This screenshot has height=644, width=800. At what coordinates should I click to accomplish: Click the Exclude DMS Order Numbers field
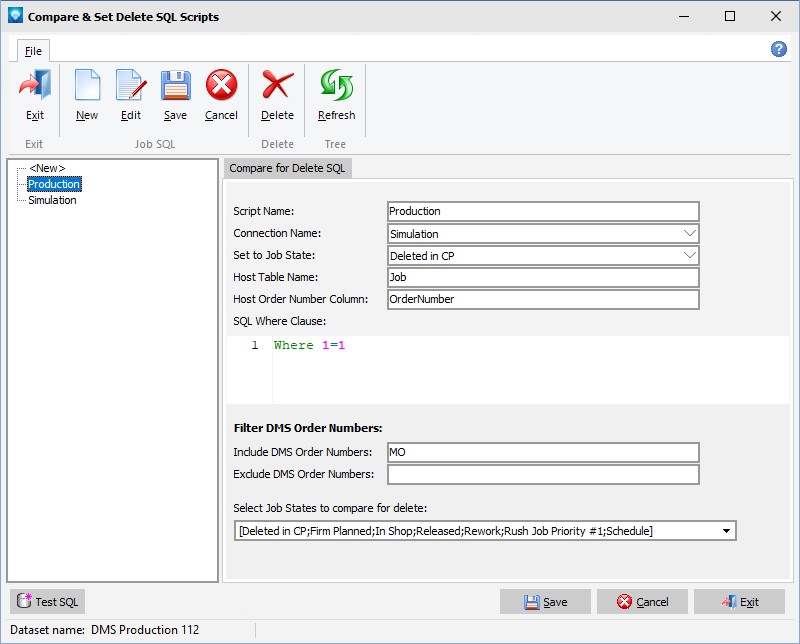click(x=543, y=474)
